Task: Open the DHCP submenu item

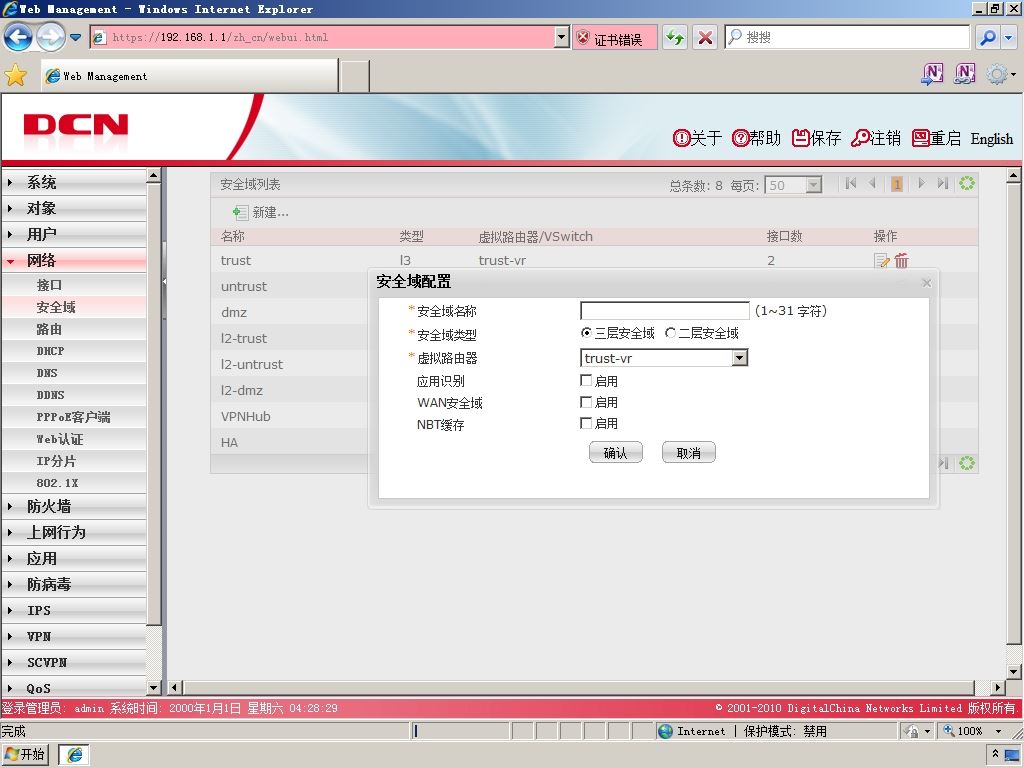Action: (x=74, y=351)
